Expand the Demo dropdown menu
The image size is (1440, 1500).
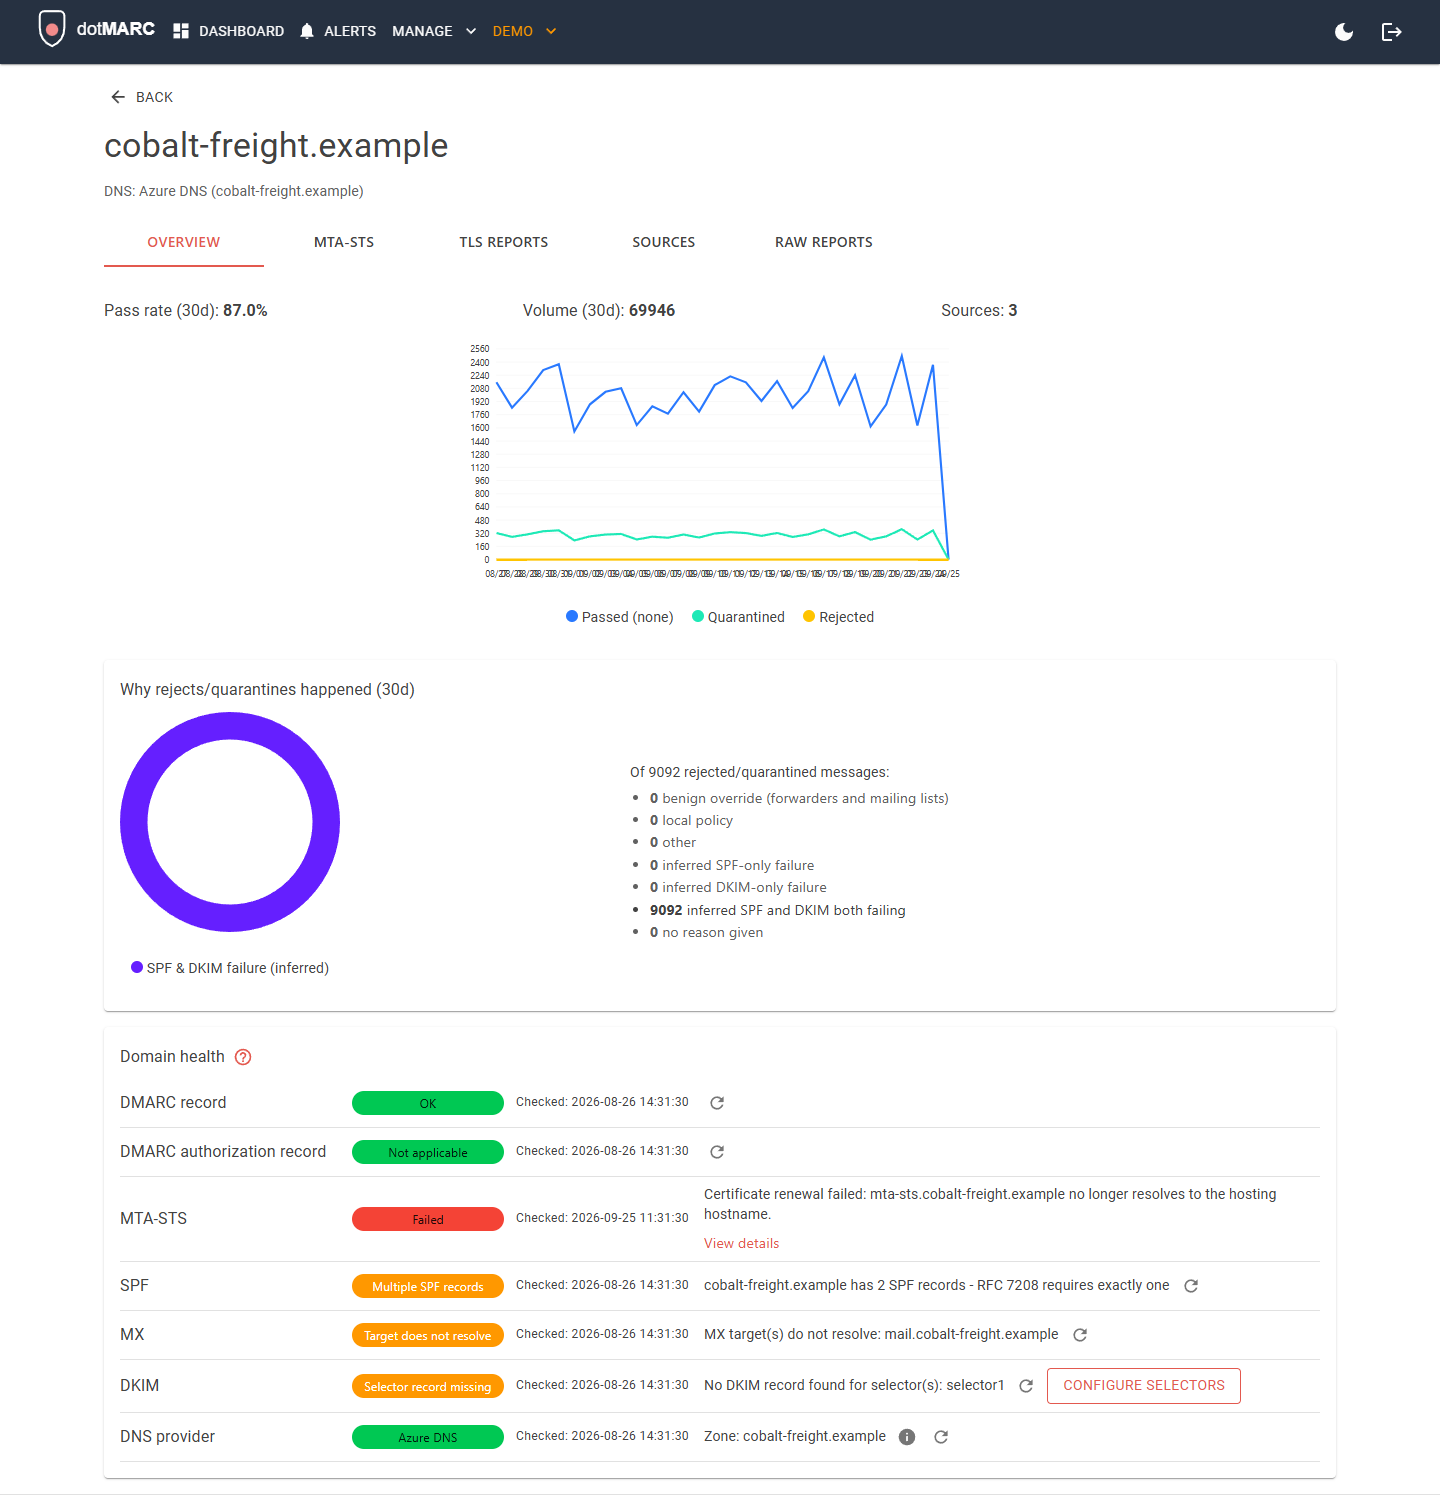click(524, 31)
